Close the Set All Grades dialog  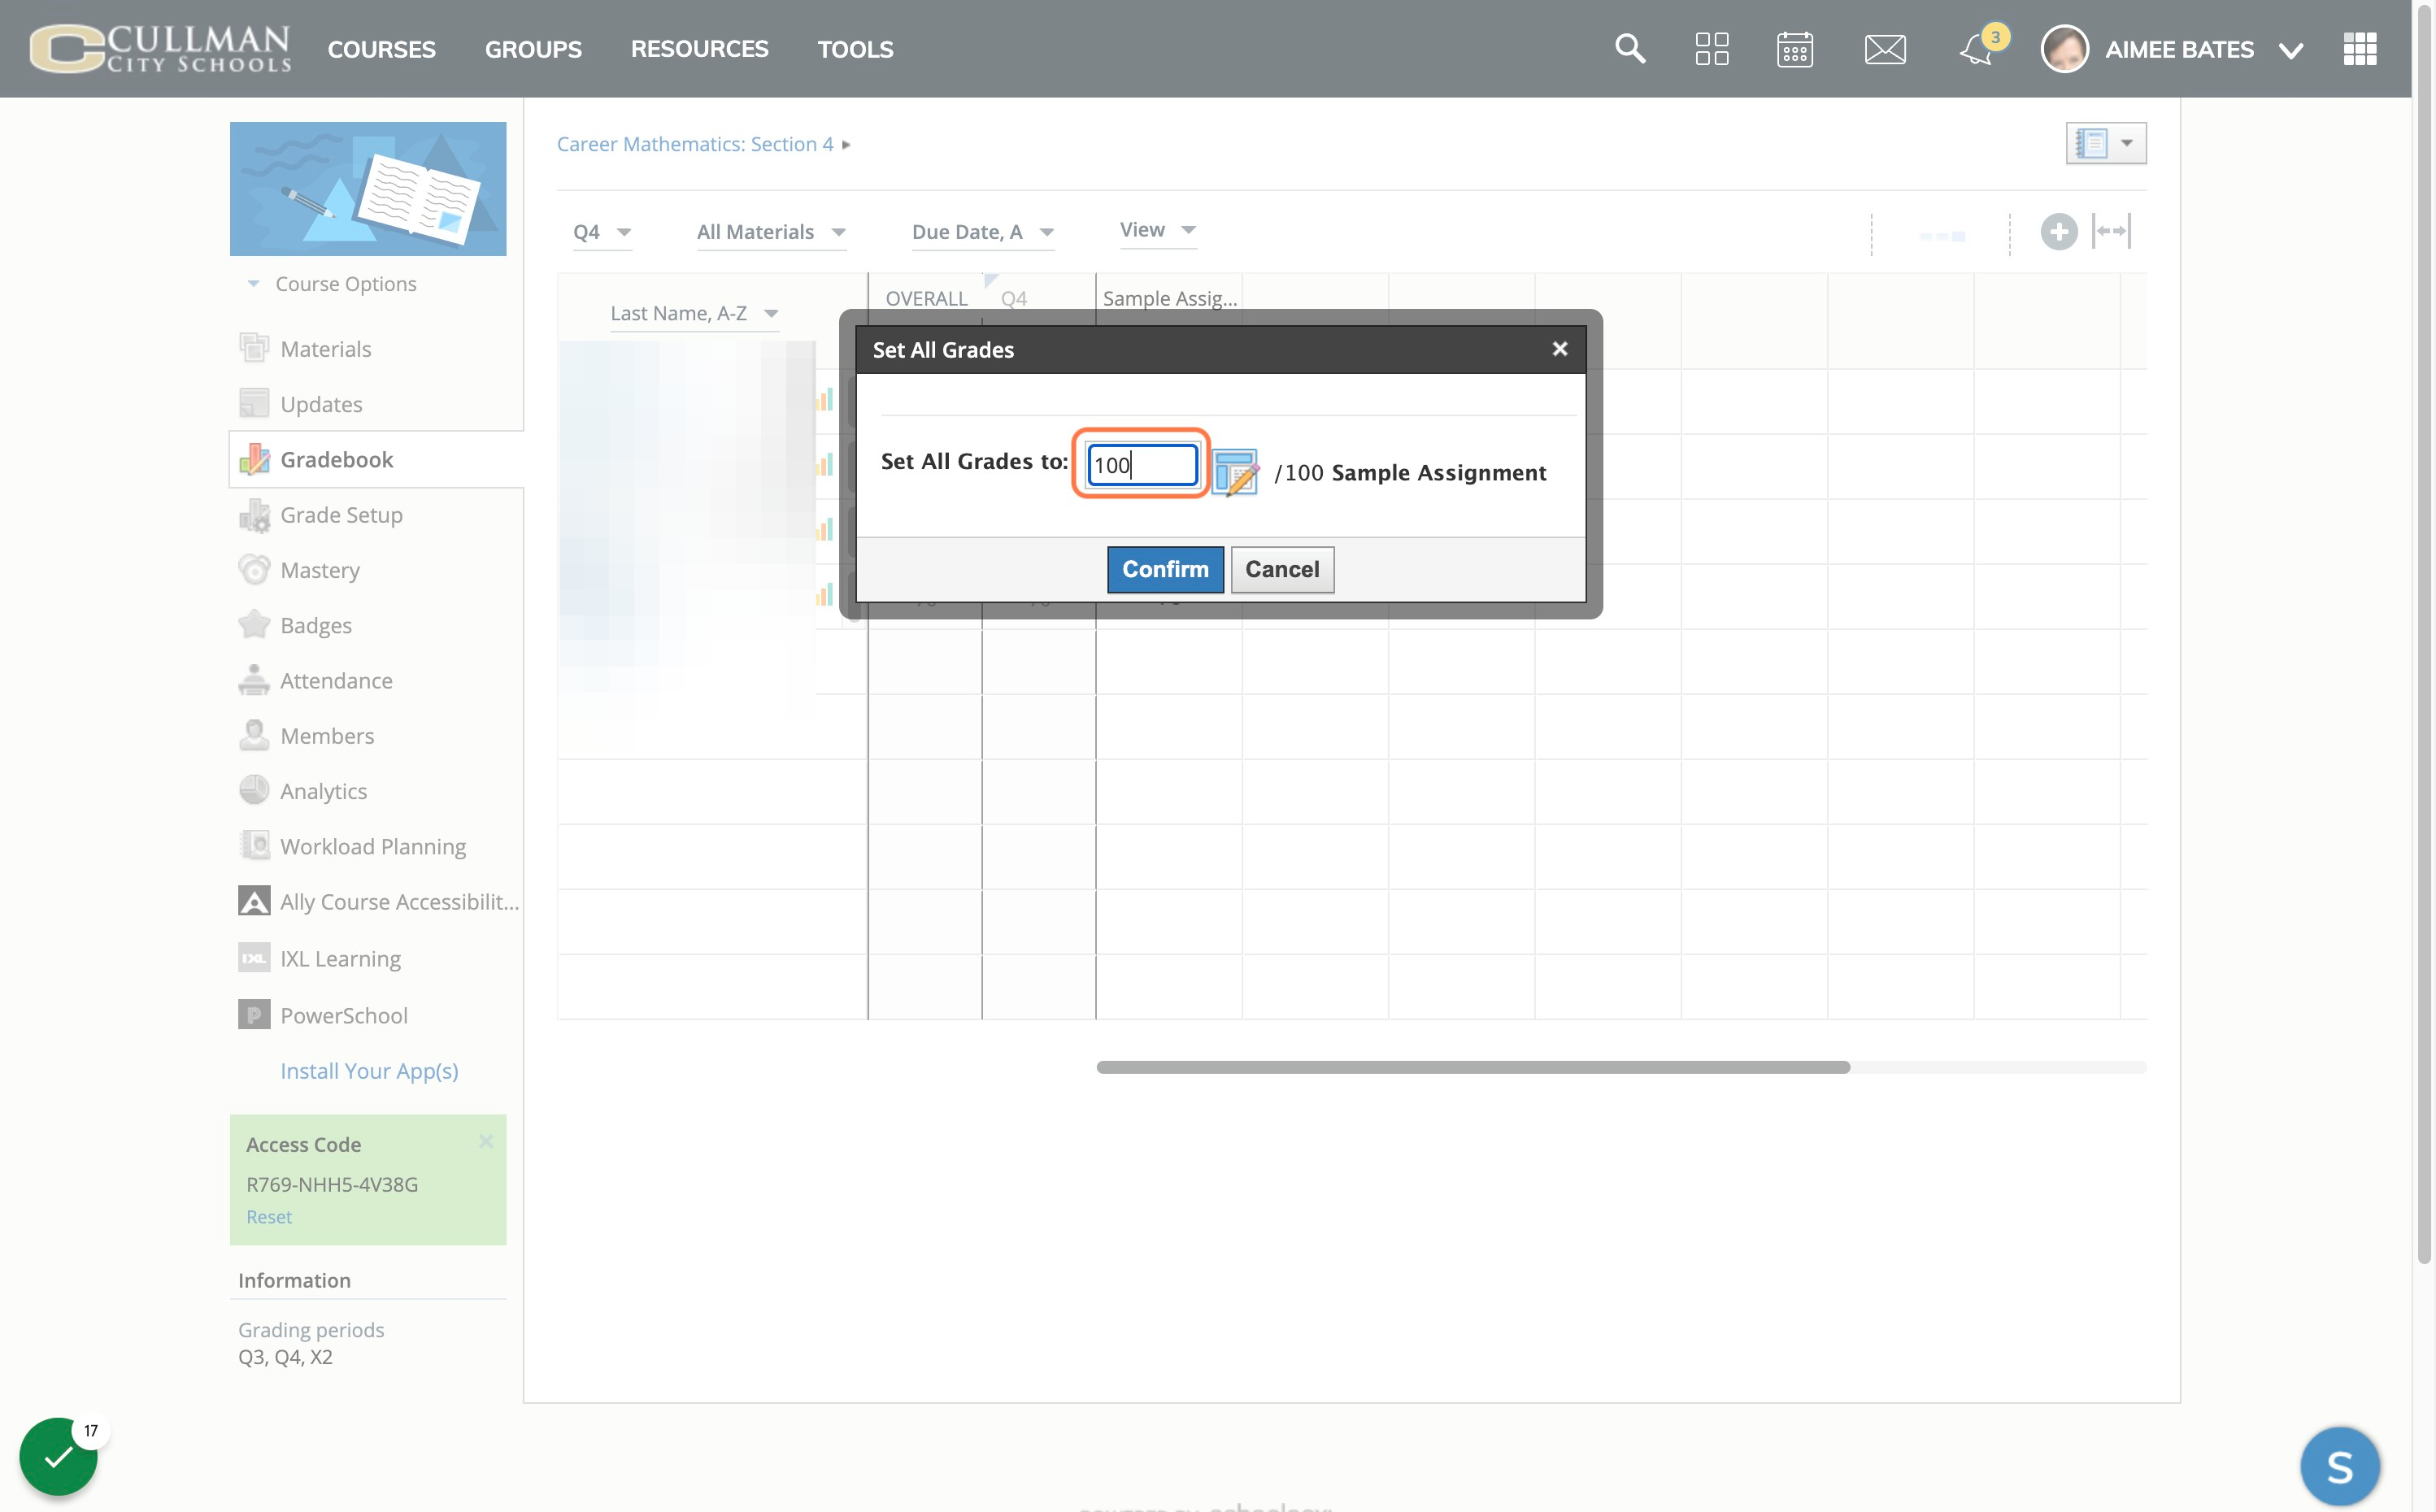click(x=1559, y=349)
